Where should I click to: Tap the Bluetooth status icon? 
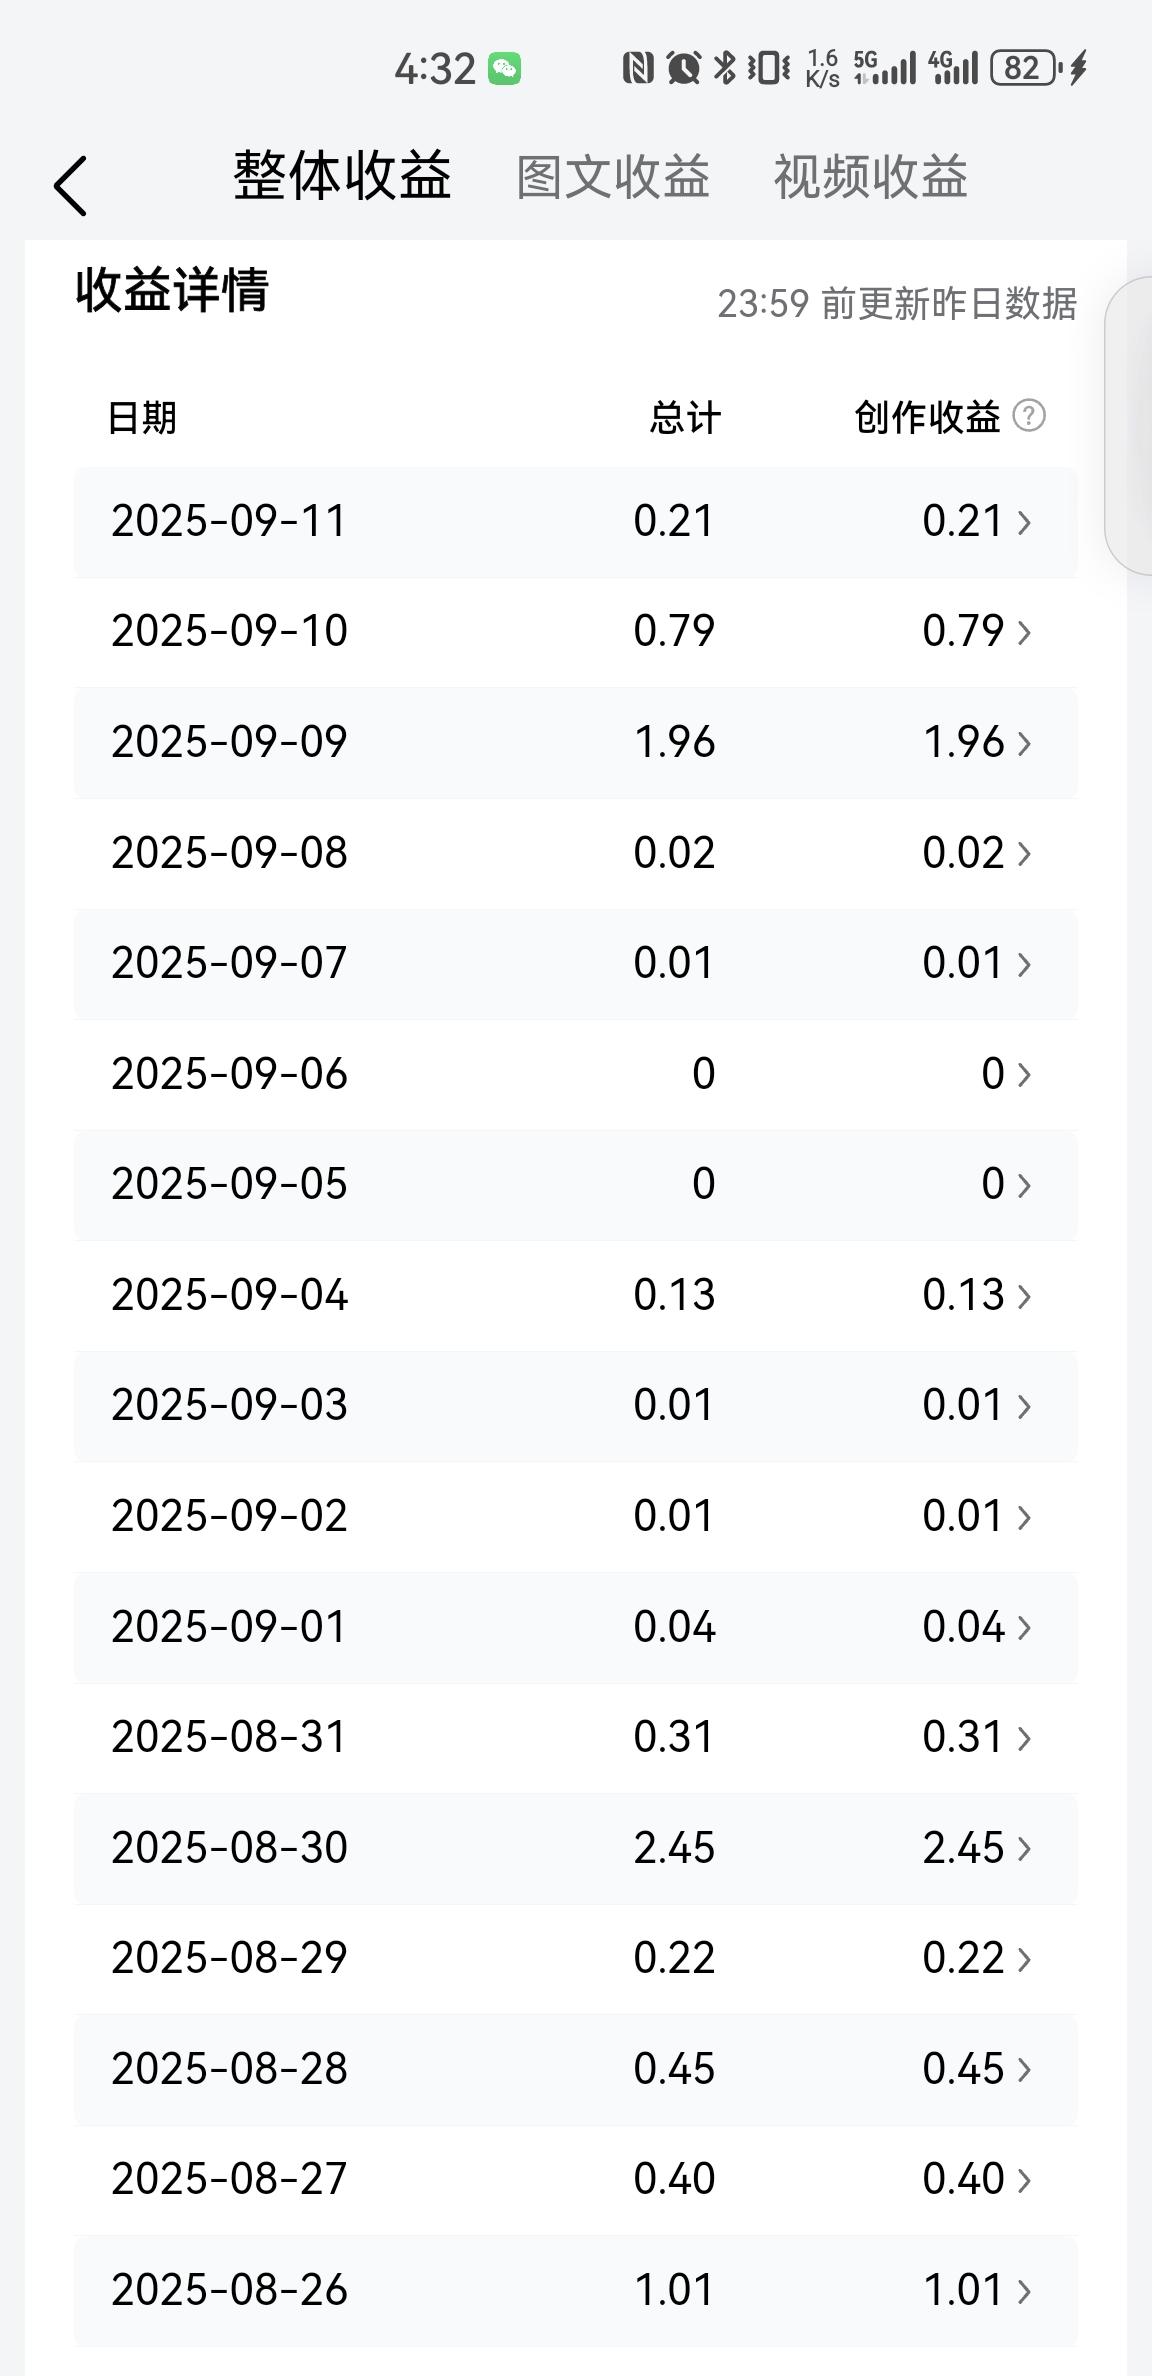(x=725, y=68)
